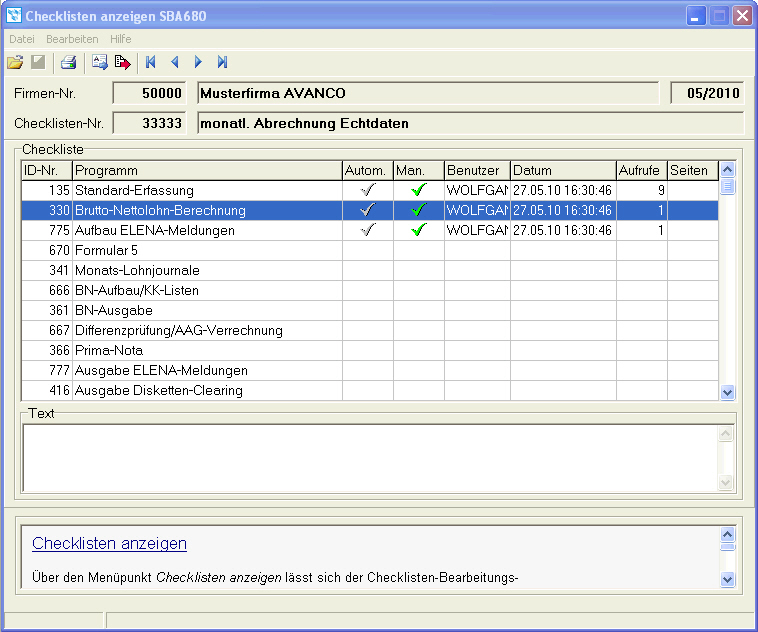Open the Hilfe menu
This screenshot has height=632, width=758.
point(120,39)
